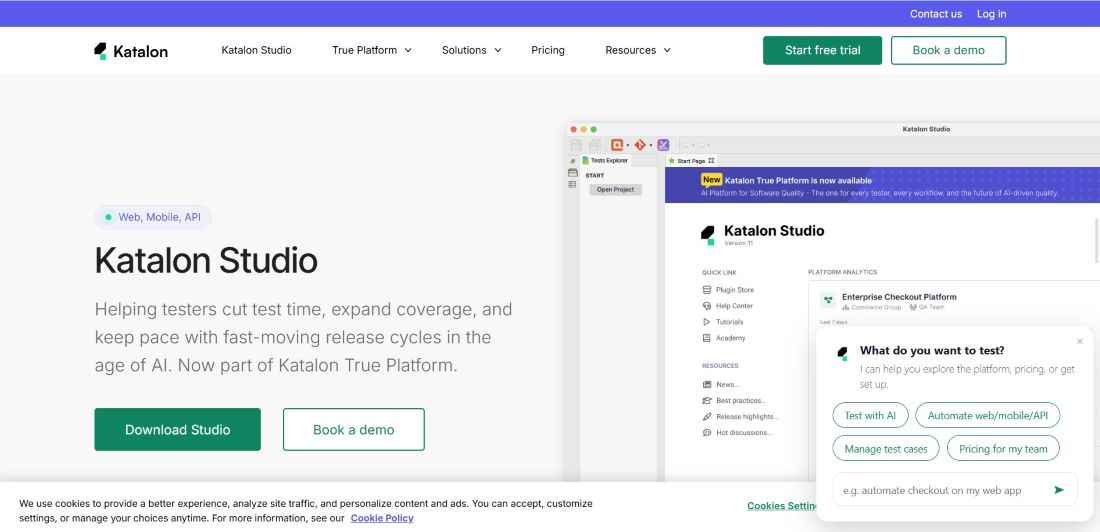Click the send arrow in the chat box
This screenshot has height=532, width=1100.
(x=1059, y=490)
